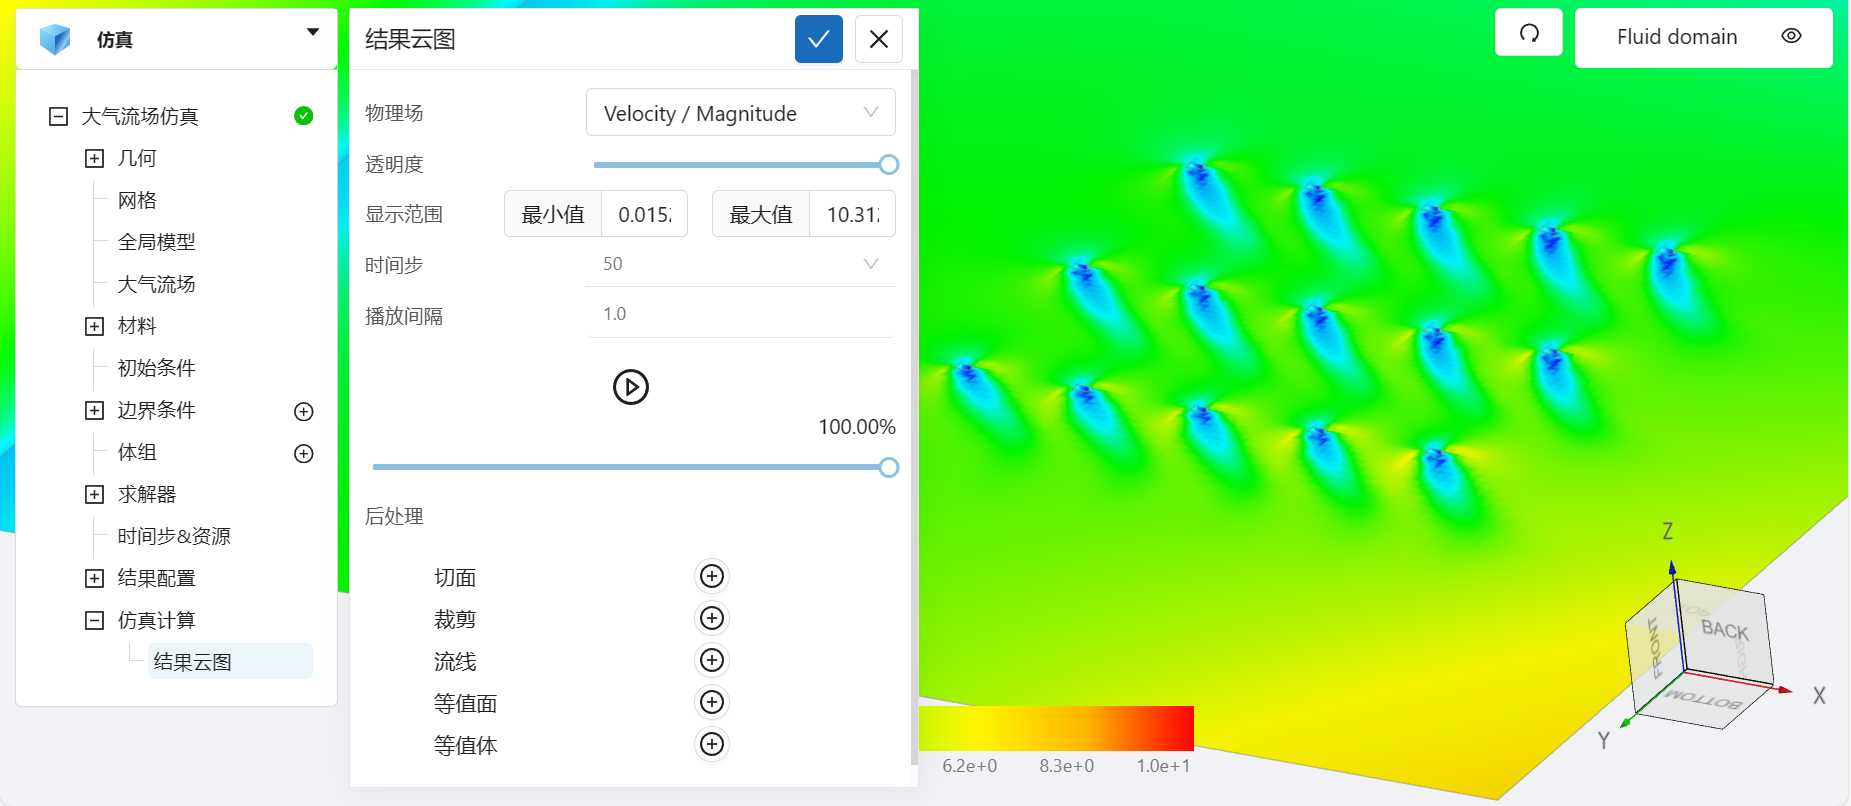The image size is (1851, 806).
Task: Click the Fluid domain label
Action: (1677, 37)
